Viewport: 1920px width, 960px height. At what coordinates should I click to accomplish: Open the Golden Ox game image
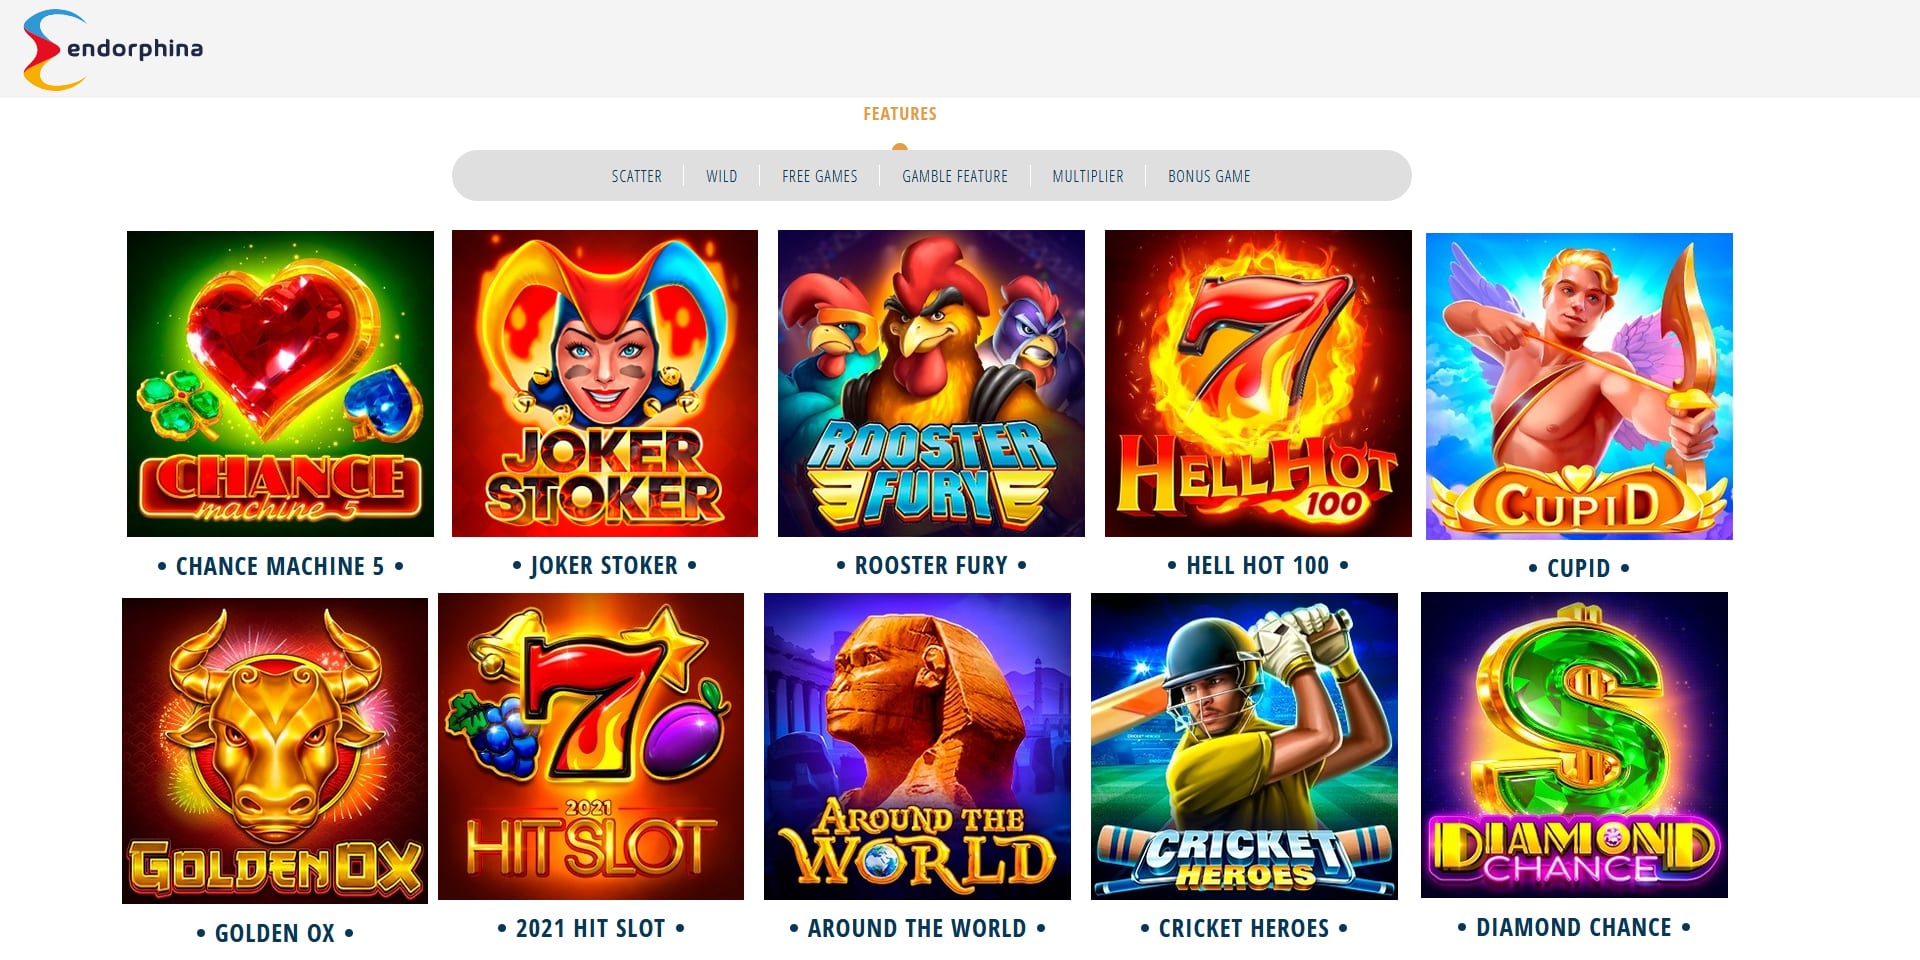[x=275, y=751]
